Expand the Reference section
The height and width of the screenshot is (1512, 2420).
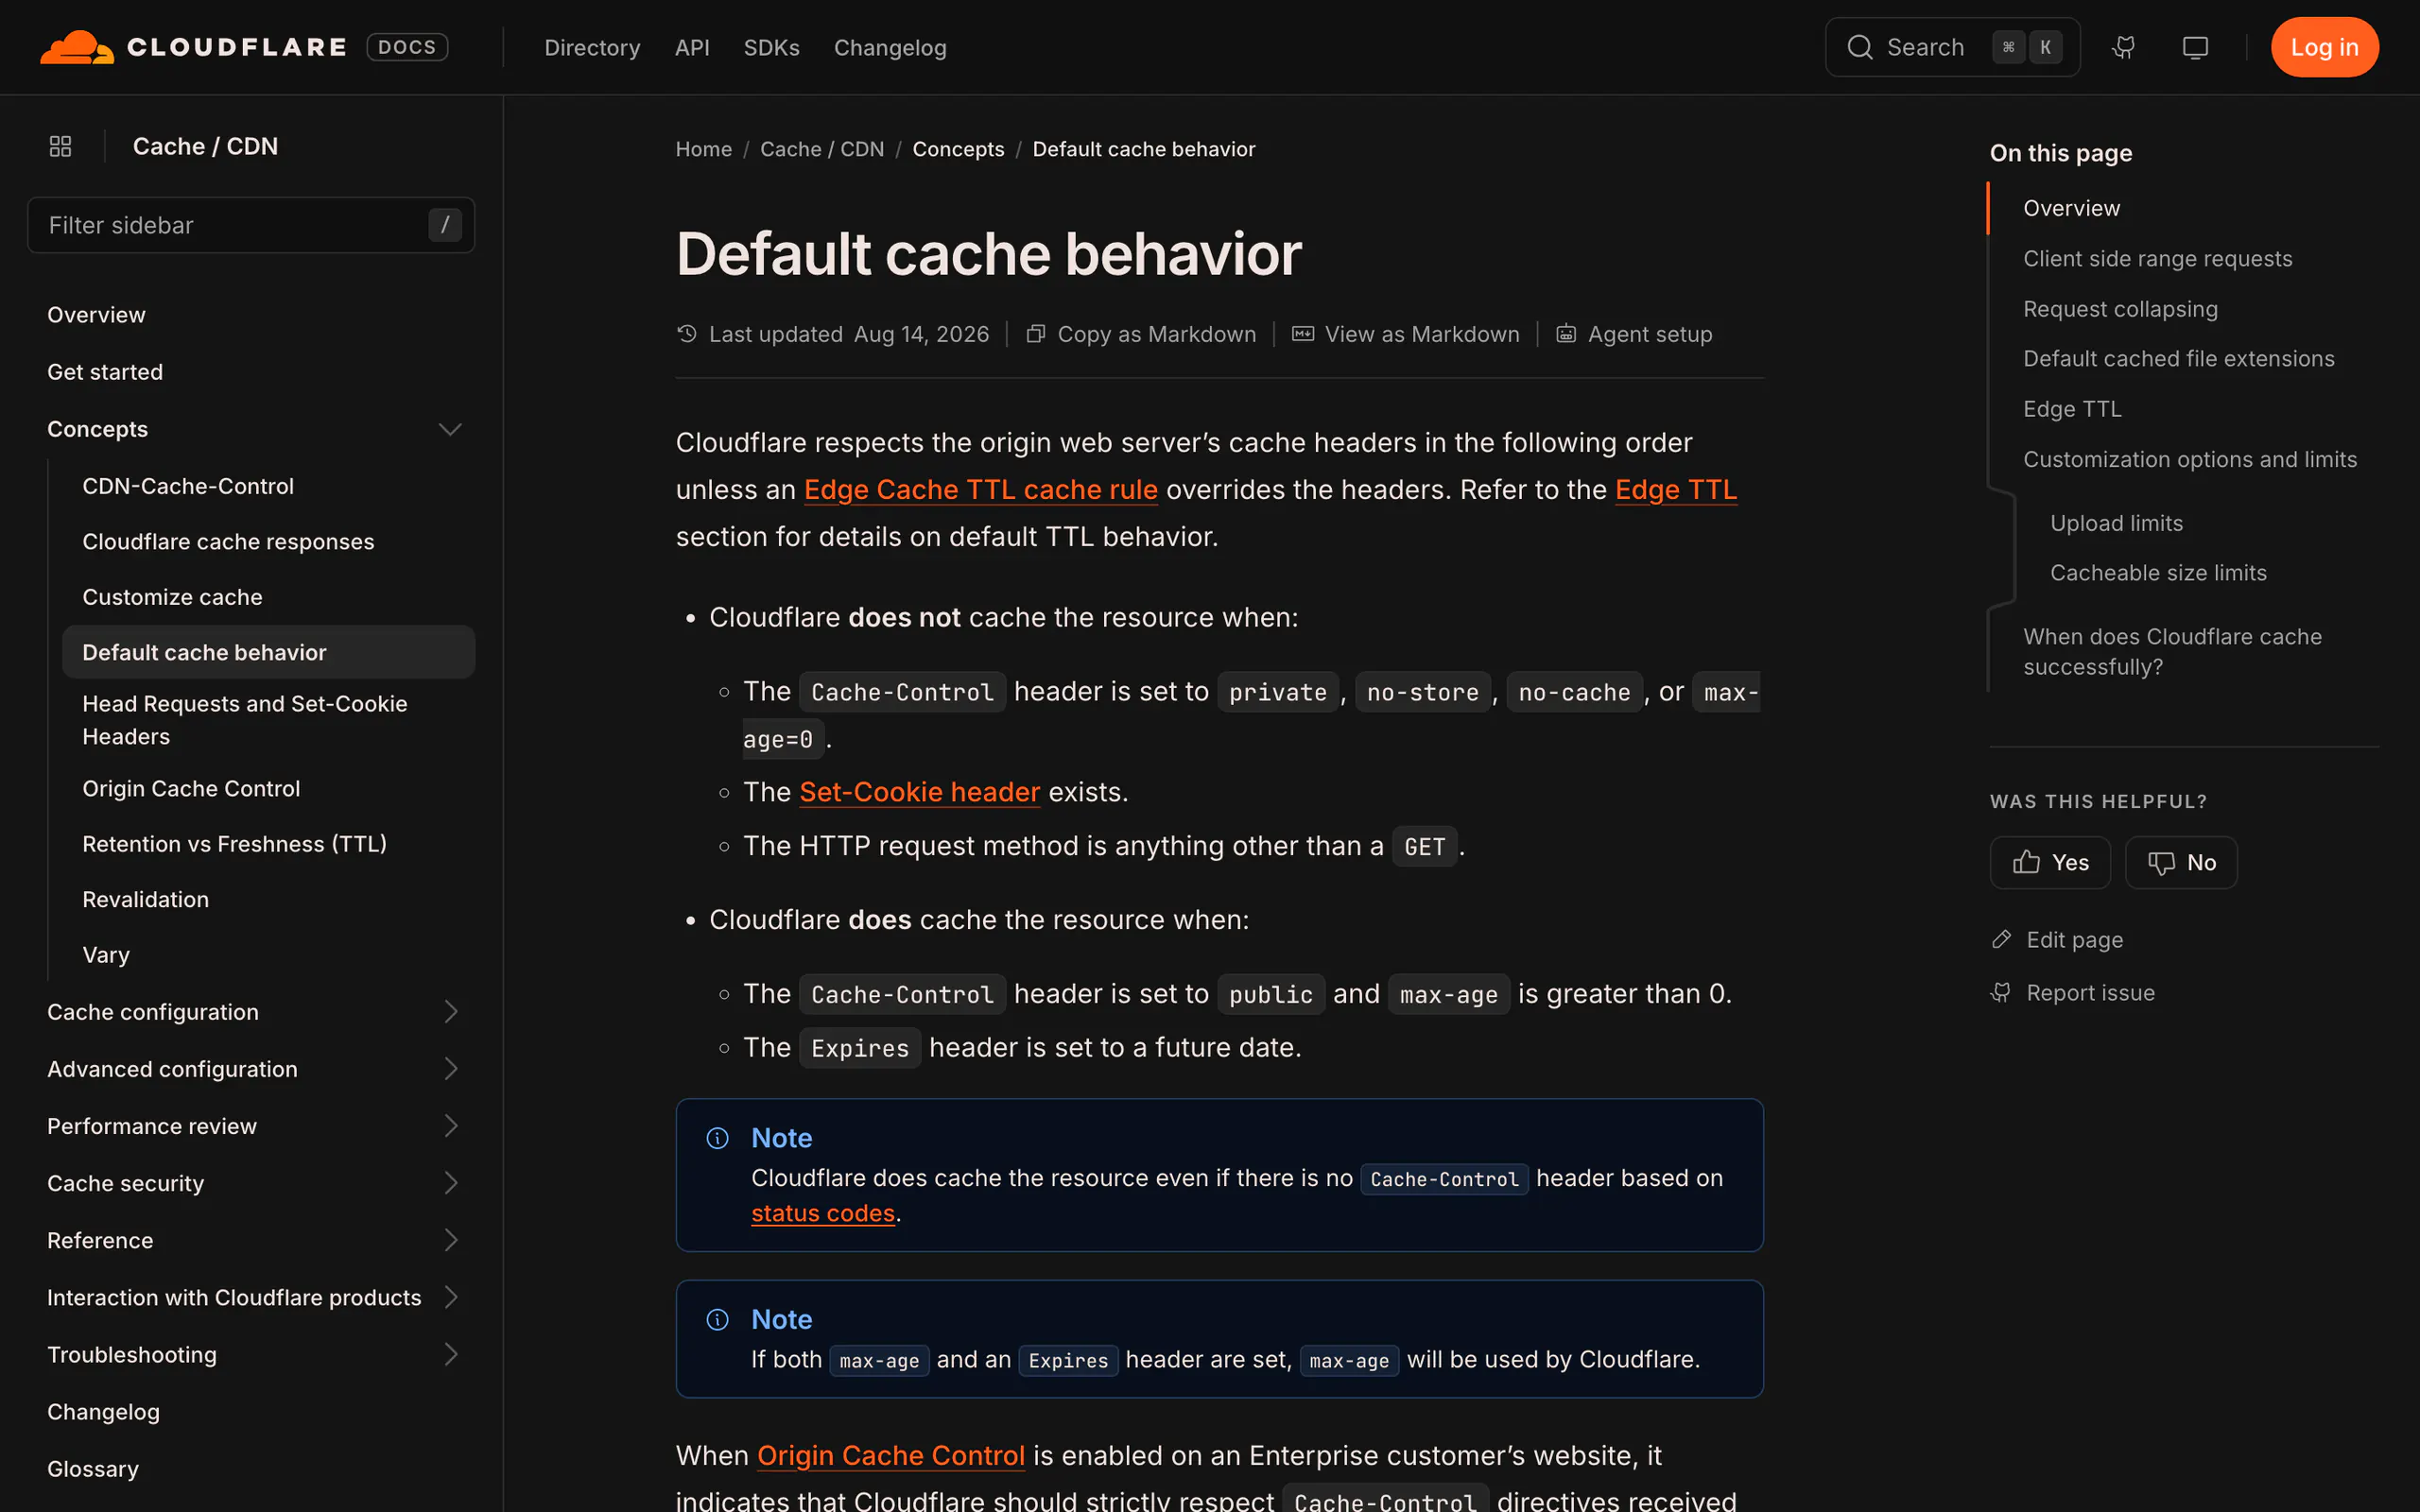tap(450, 1240)
